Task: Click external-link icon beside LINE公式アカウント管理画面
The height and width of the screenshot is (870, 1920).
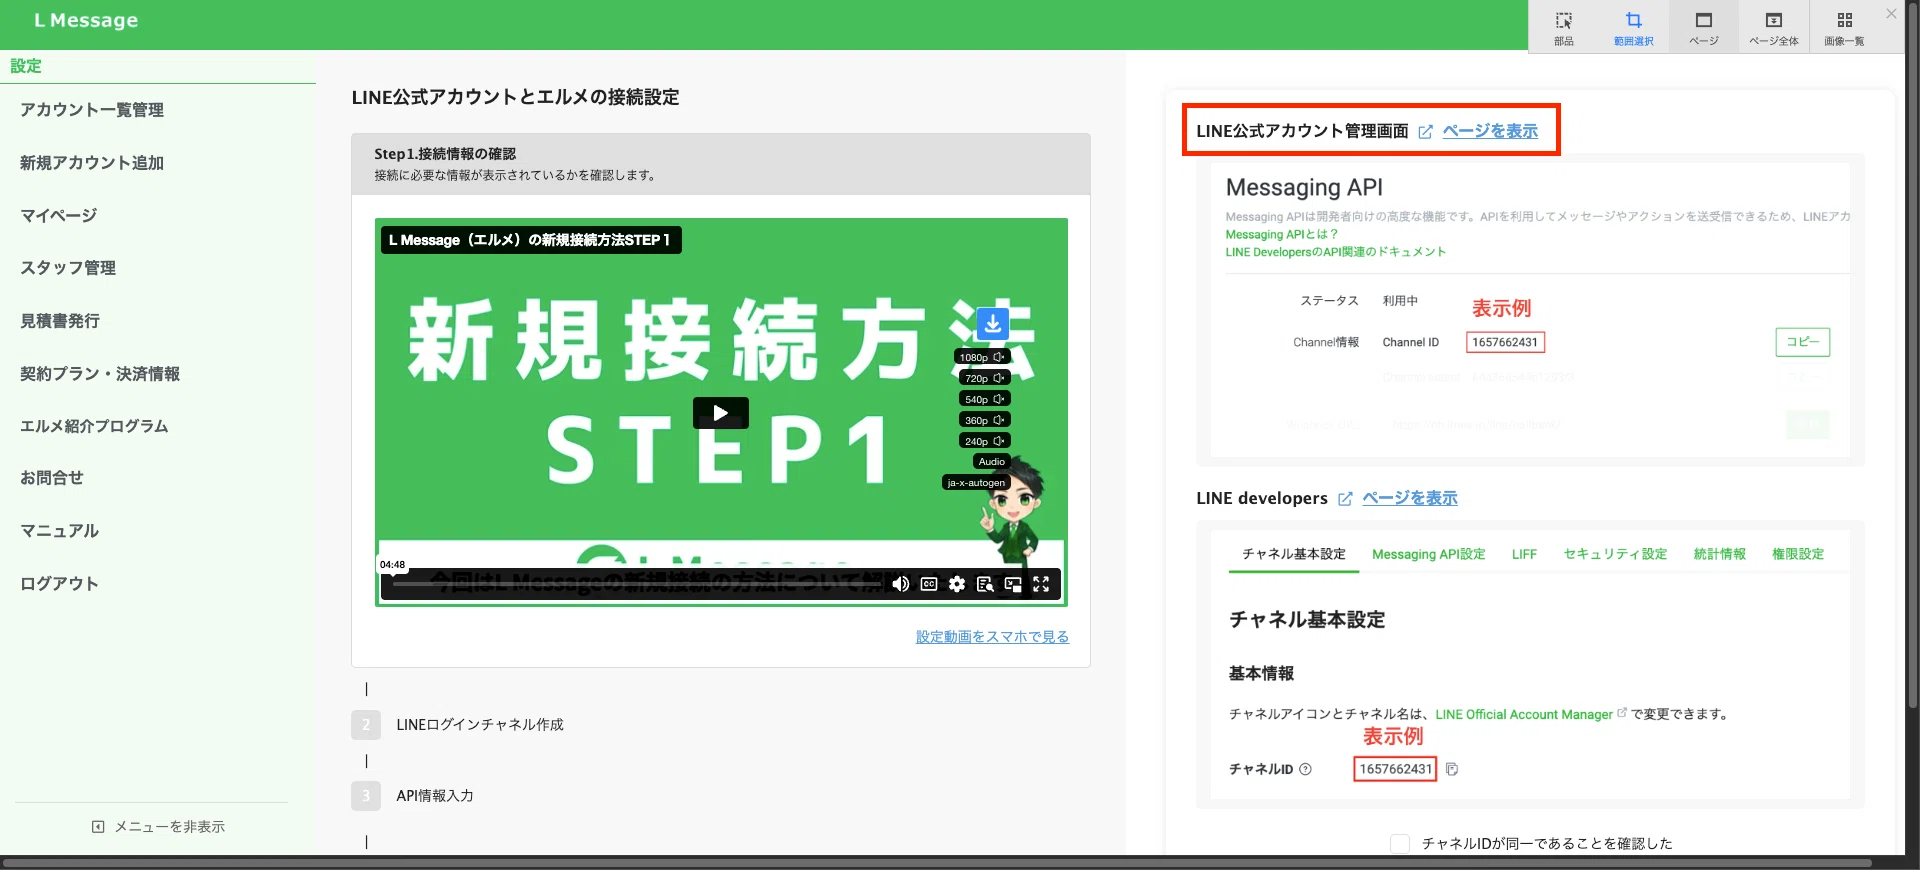Action: pyautogui.click(x=1425, y=132)
